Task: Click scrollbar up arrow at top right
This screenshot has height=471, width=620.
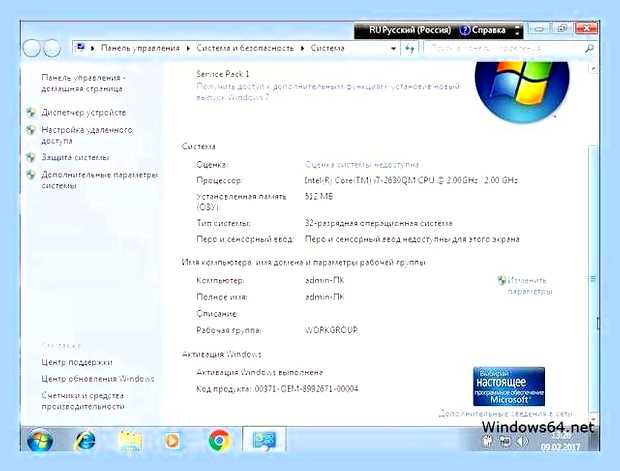Action: (x=593, y=68)
